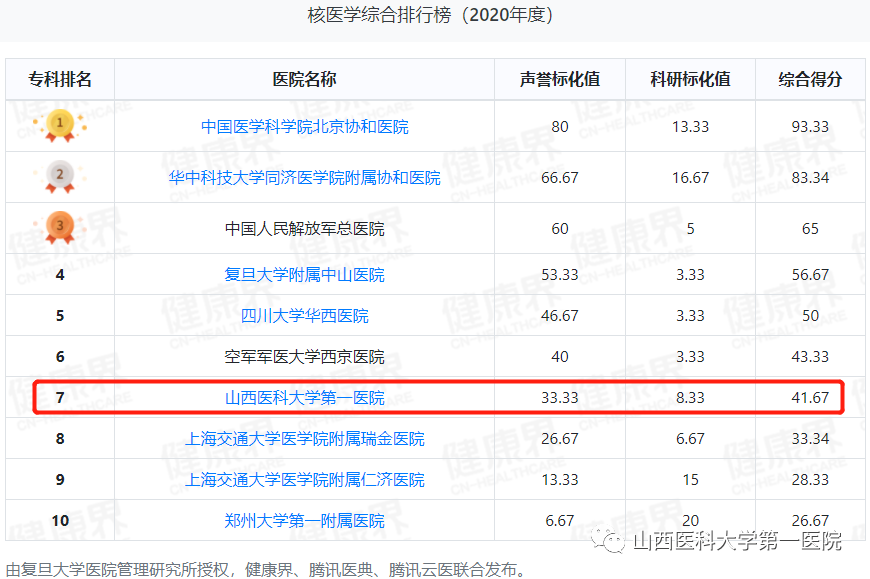The width and height of the screenshot is (870, 579).
Task: Click the 科研标化值 column header
Action: tap(690, 79)
